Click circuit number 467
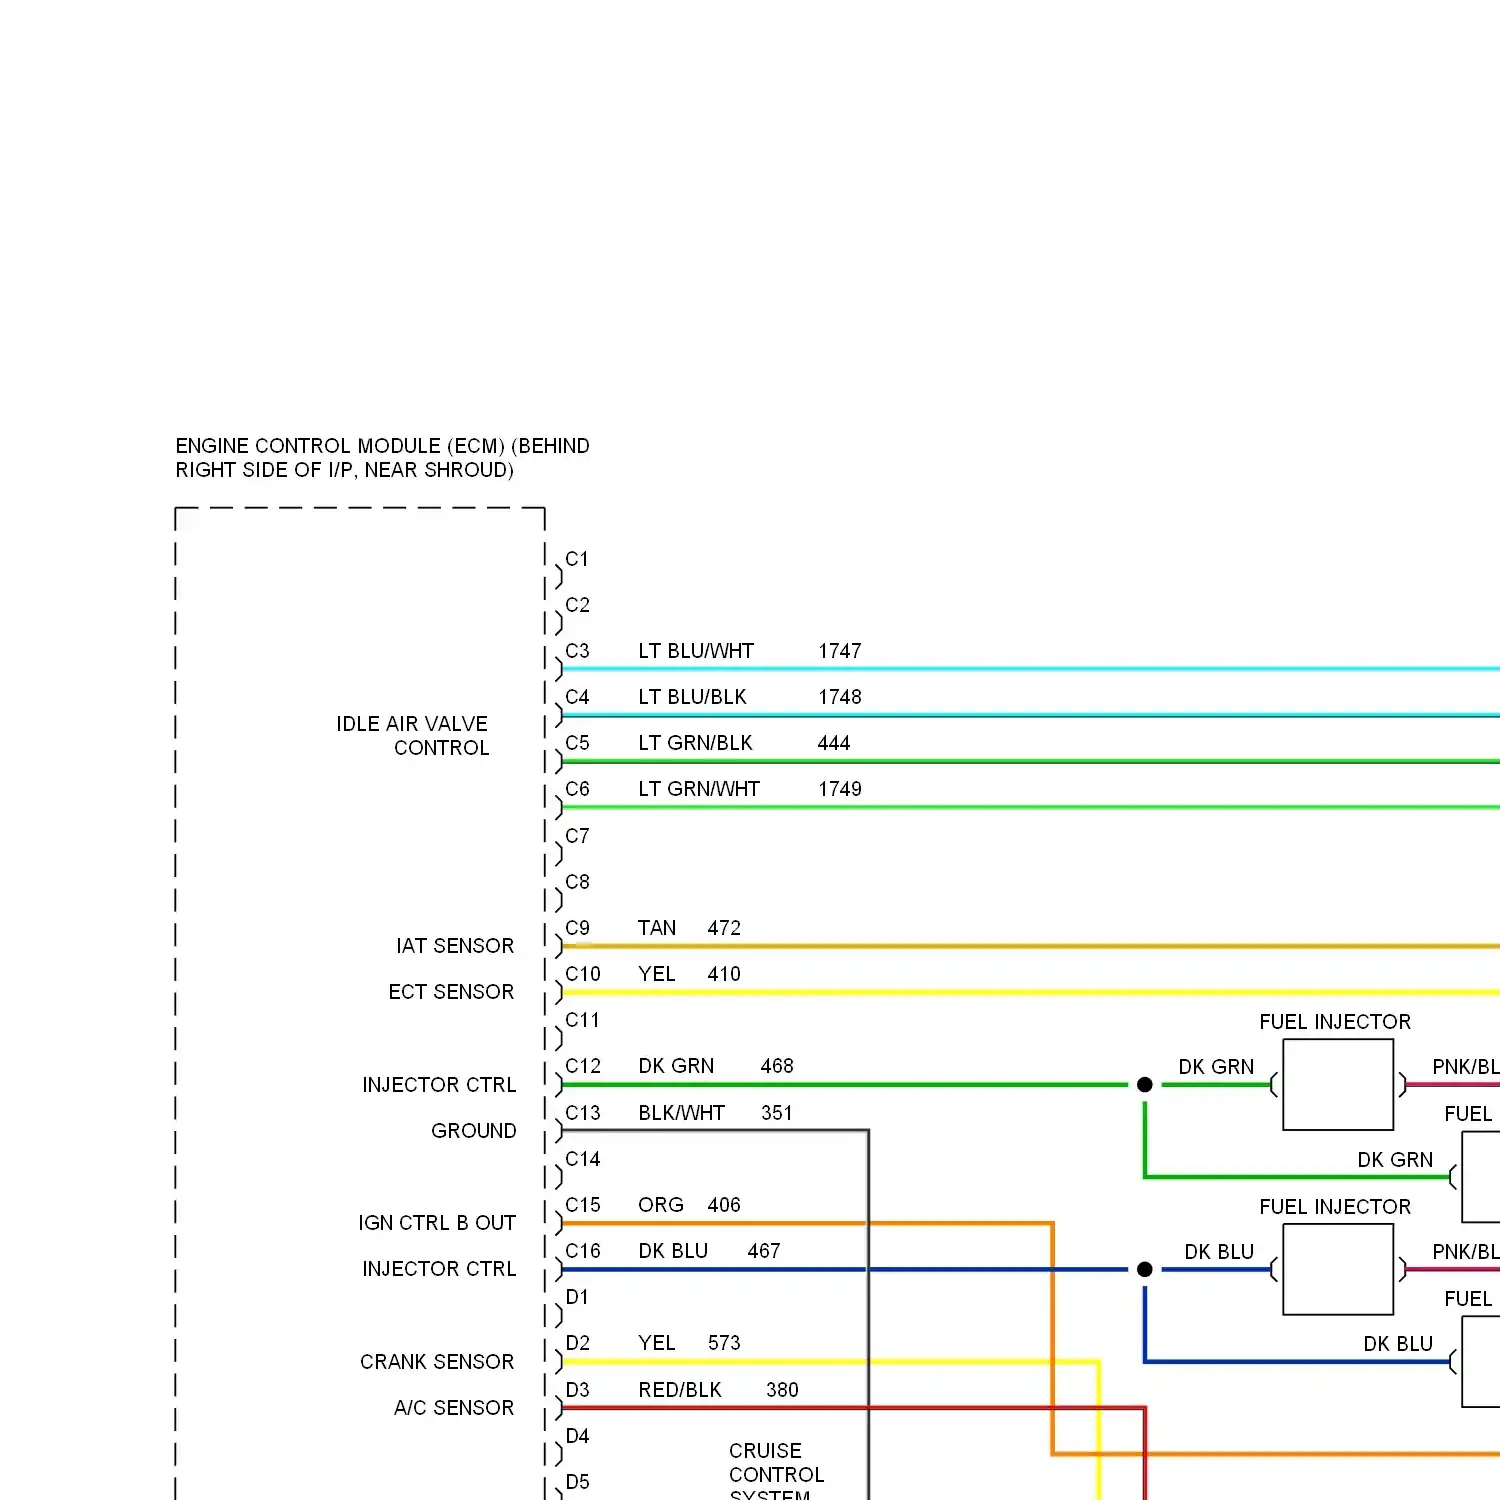This screenshot has width=1500, height=1500. click(x=764, y=1251)
